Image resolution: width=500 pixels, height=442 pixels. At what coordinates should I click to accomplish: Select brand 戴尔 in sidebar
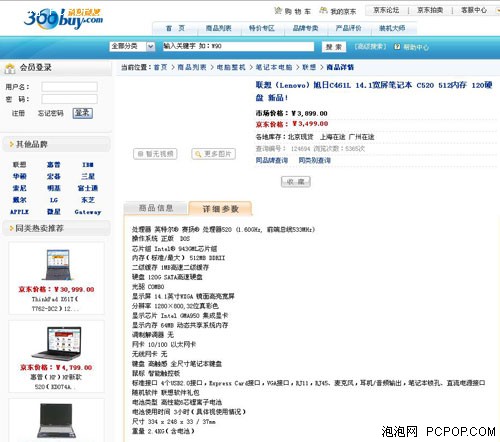19,200
